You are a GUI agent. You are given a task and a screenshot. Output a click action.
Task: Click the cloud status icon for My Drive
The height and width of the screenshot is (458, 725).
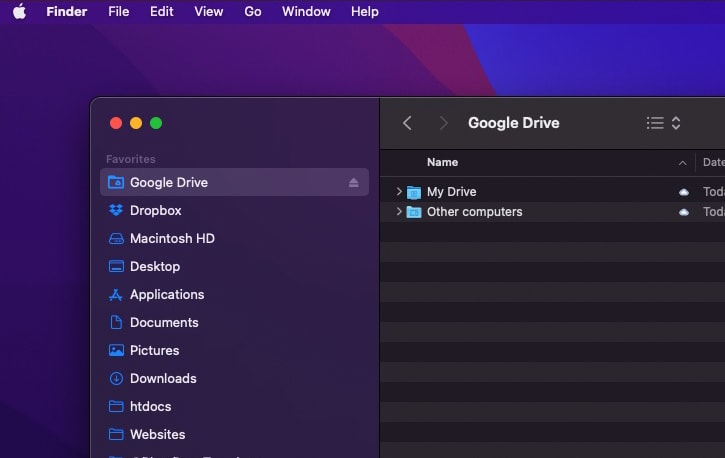(684, 192)
